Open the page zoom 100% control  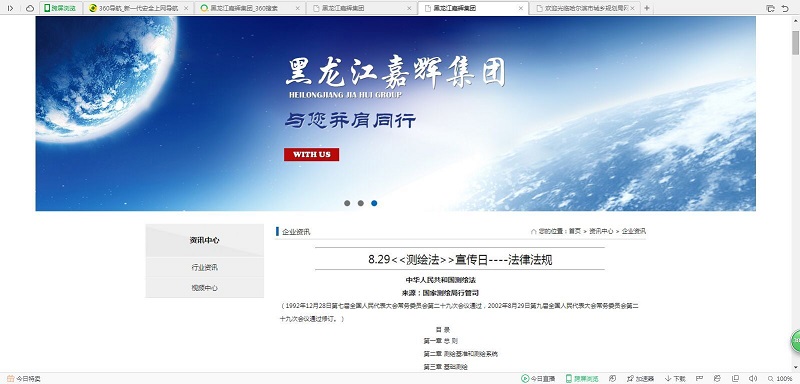780,378
